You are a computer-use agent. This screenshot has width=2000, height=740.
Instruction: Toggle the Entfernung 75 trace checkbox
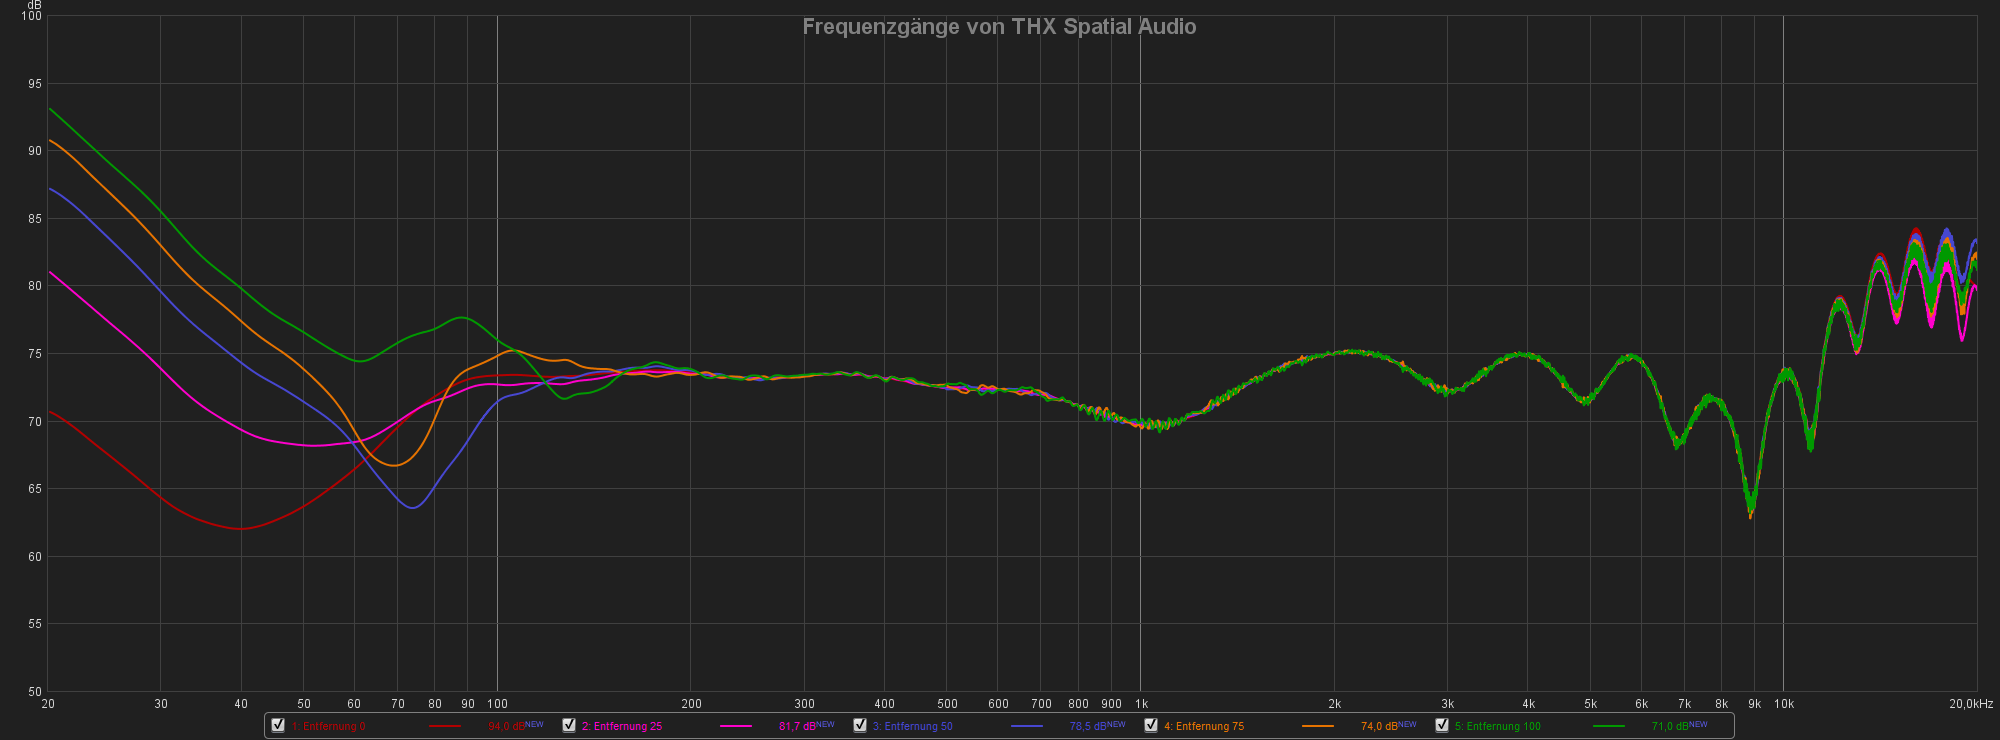coord(1151,725)
